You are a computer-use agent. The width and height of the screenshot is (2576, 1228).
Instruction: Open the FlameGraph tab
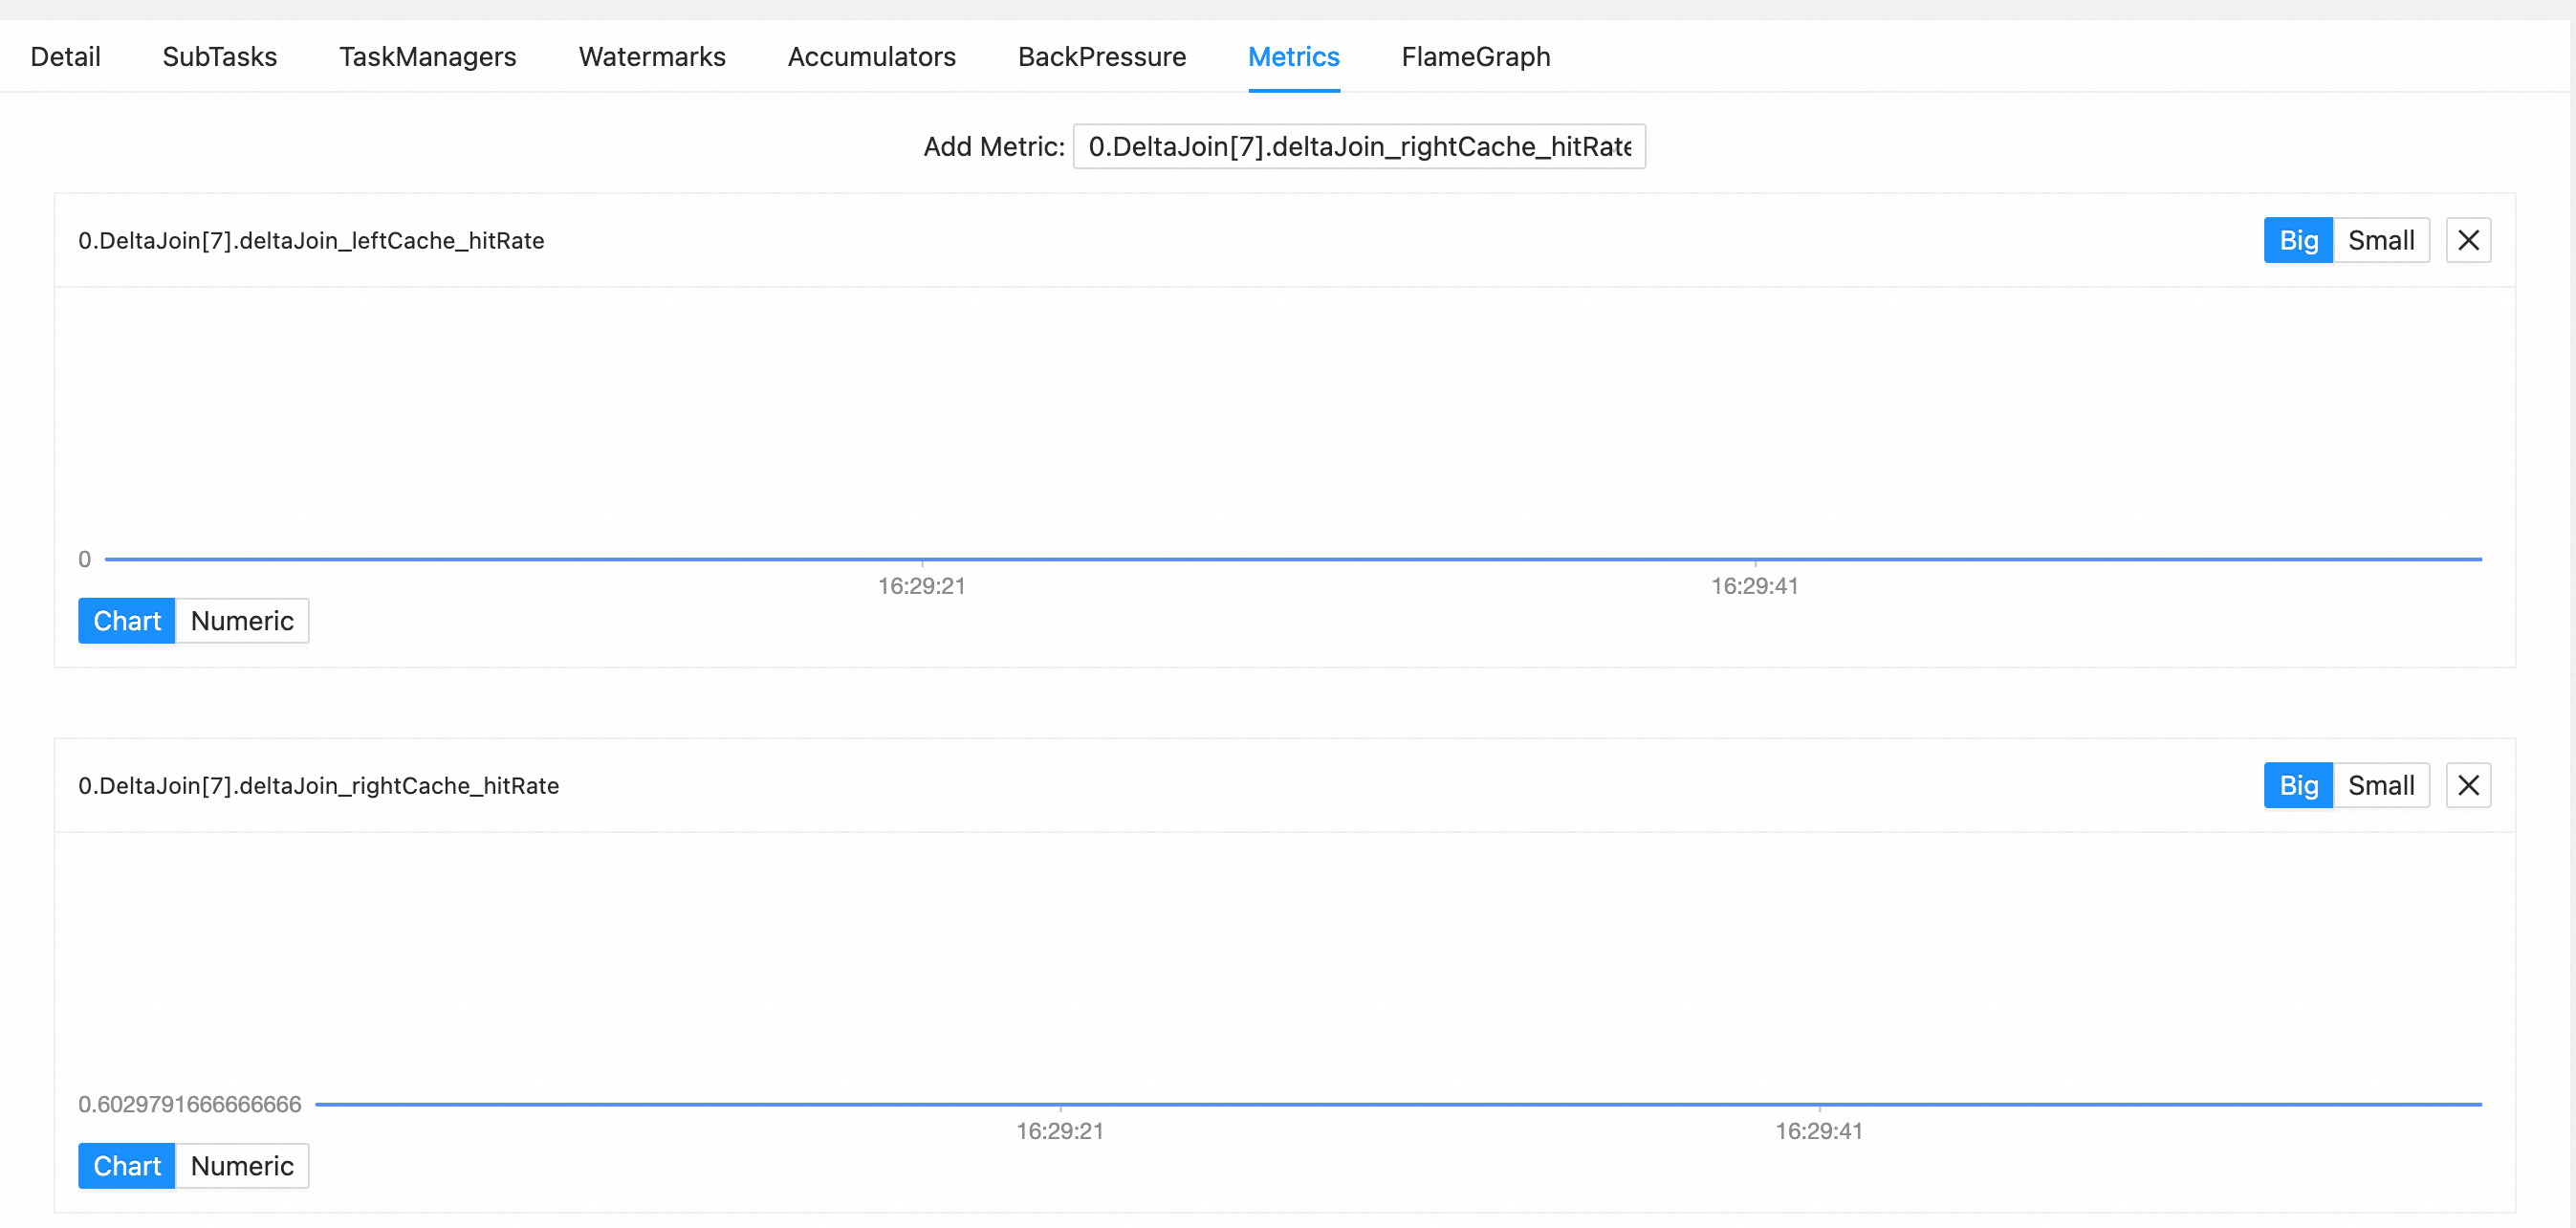(1475, 57)
